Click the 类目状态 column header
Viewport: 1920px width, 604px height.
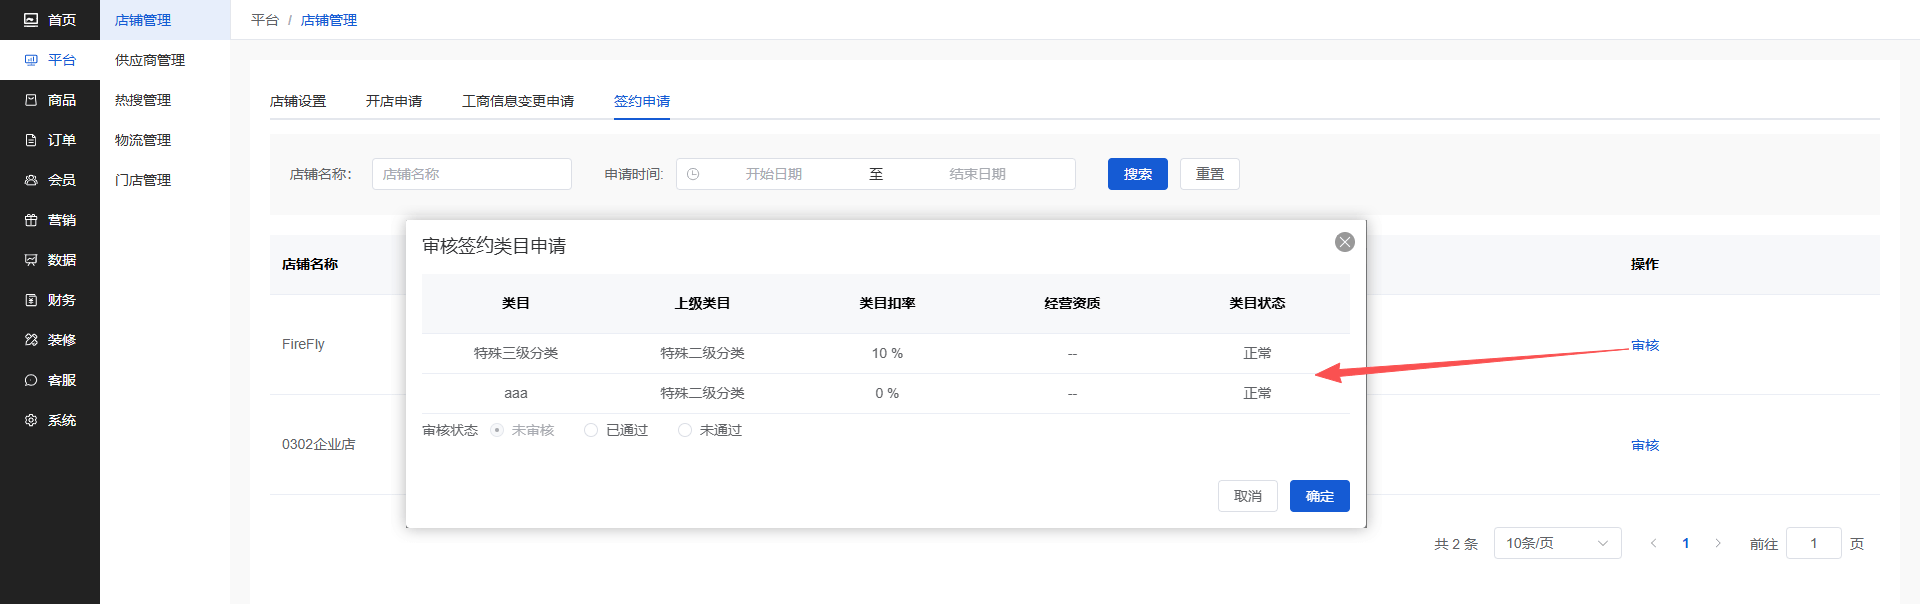(x=1257, y=303)
